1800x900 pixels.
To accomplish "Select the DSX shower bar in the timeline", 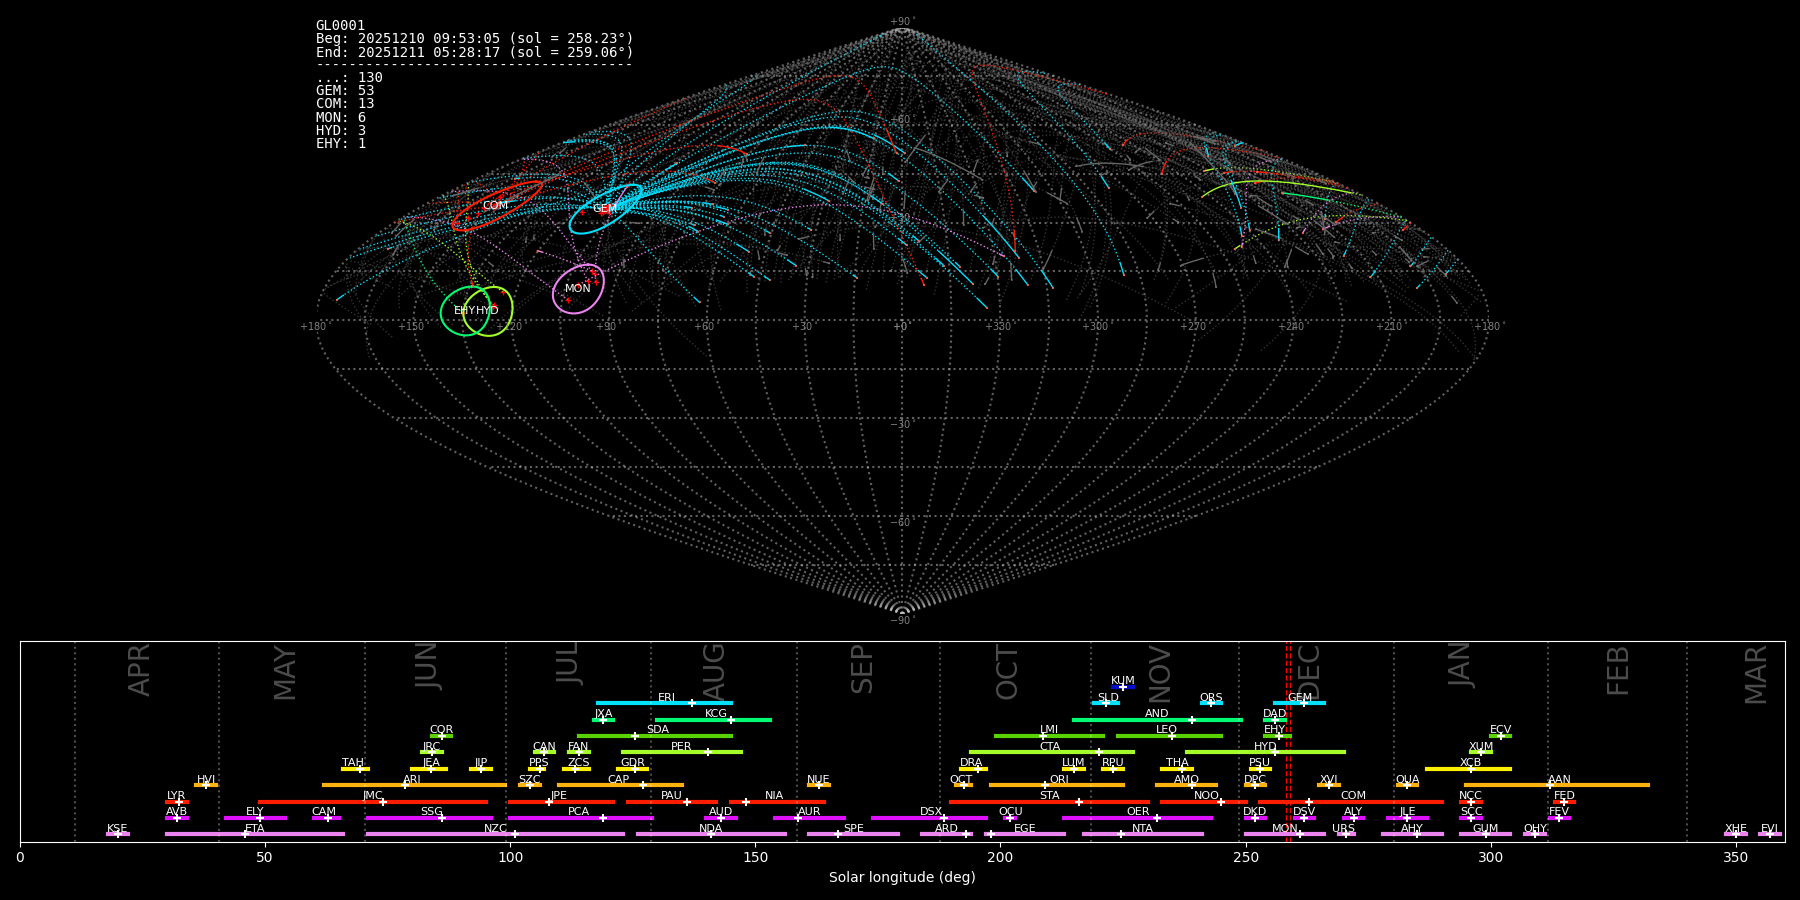I will point(929,818).
